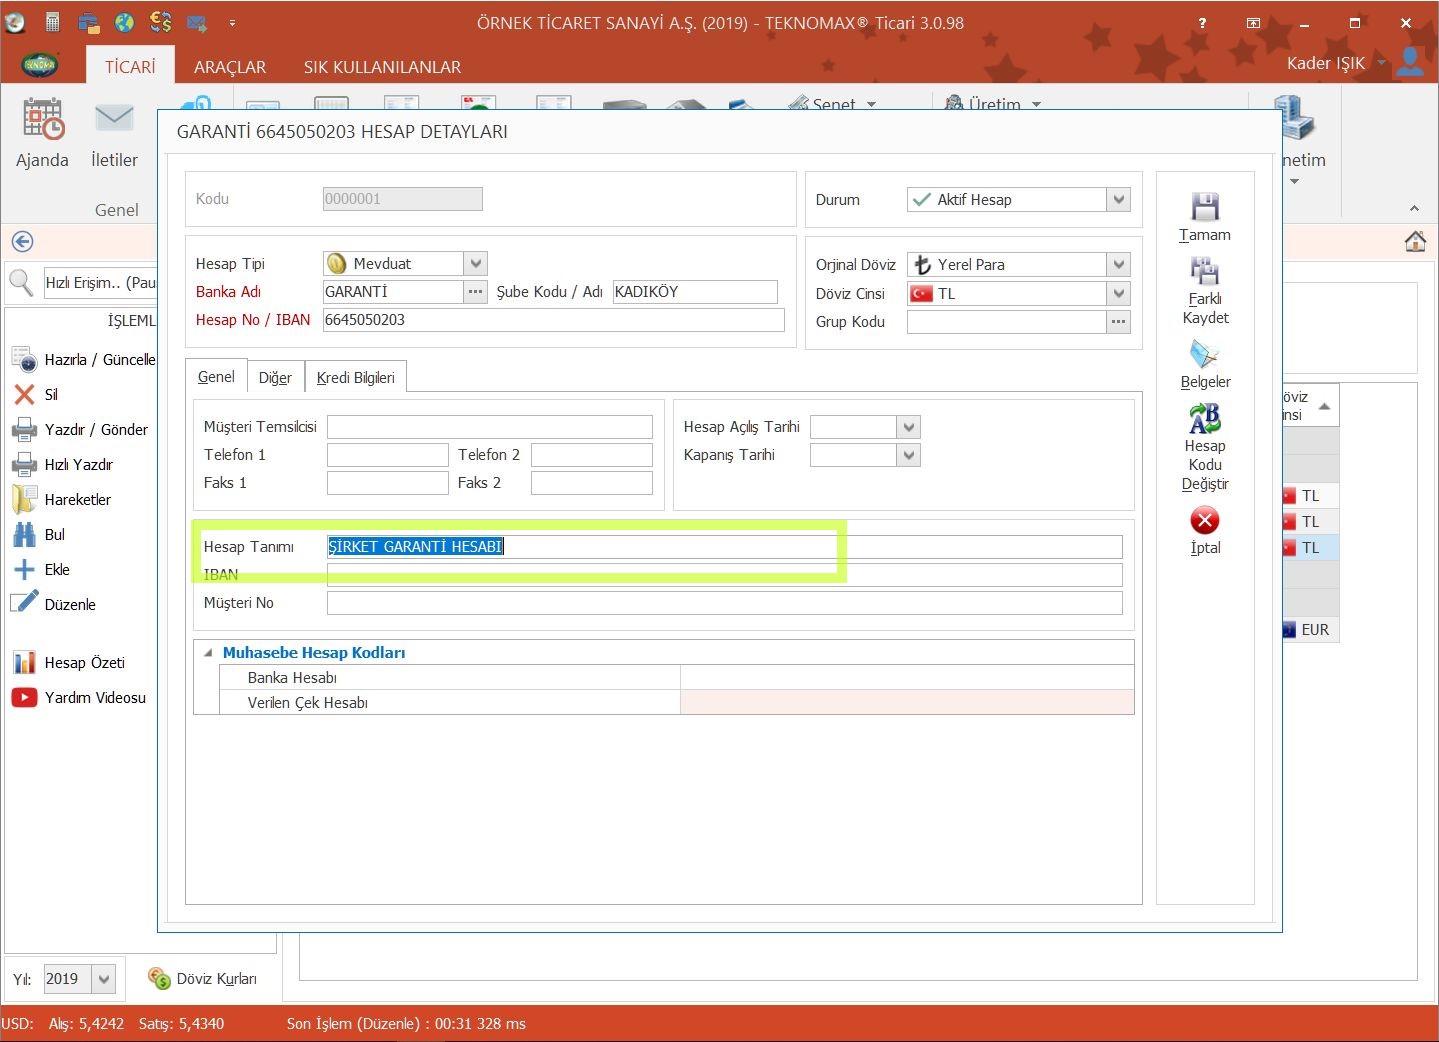Click Grup Kodu browse ellipsis button
The width and height of the screenshot is (1439, 1042).
click(1118, 322)
